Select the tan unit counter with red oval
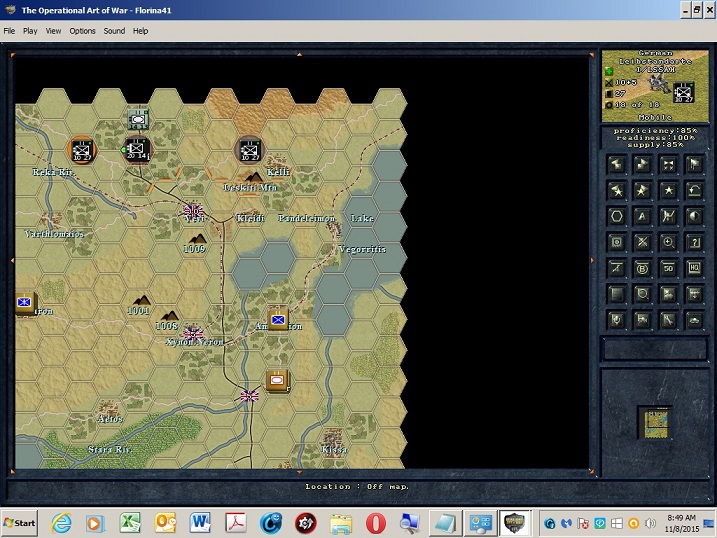Viewport: 717px width, 538px height. (x=278, y=381)
